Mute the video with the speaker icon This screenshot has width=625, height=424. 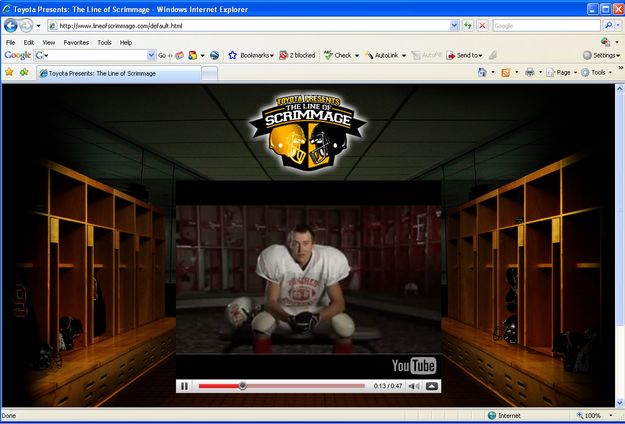point(414,386)
